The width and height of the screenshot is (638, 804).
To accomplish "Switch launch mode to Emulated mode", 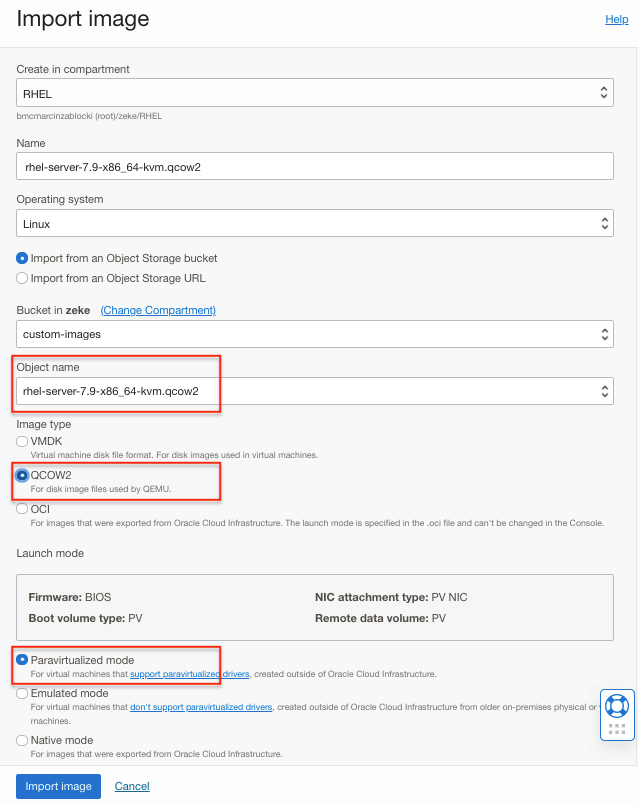I will pyautogui.click(x=23, y=693).
